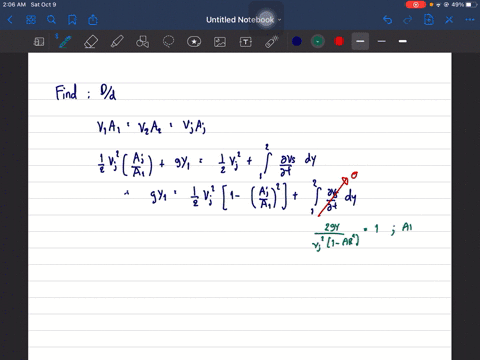Open the page thumbnails grid view
Screen dimensions: 480x360
pyautogui.click(x=31, y=20)
